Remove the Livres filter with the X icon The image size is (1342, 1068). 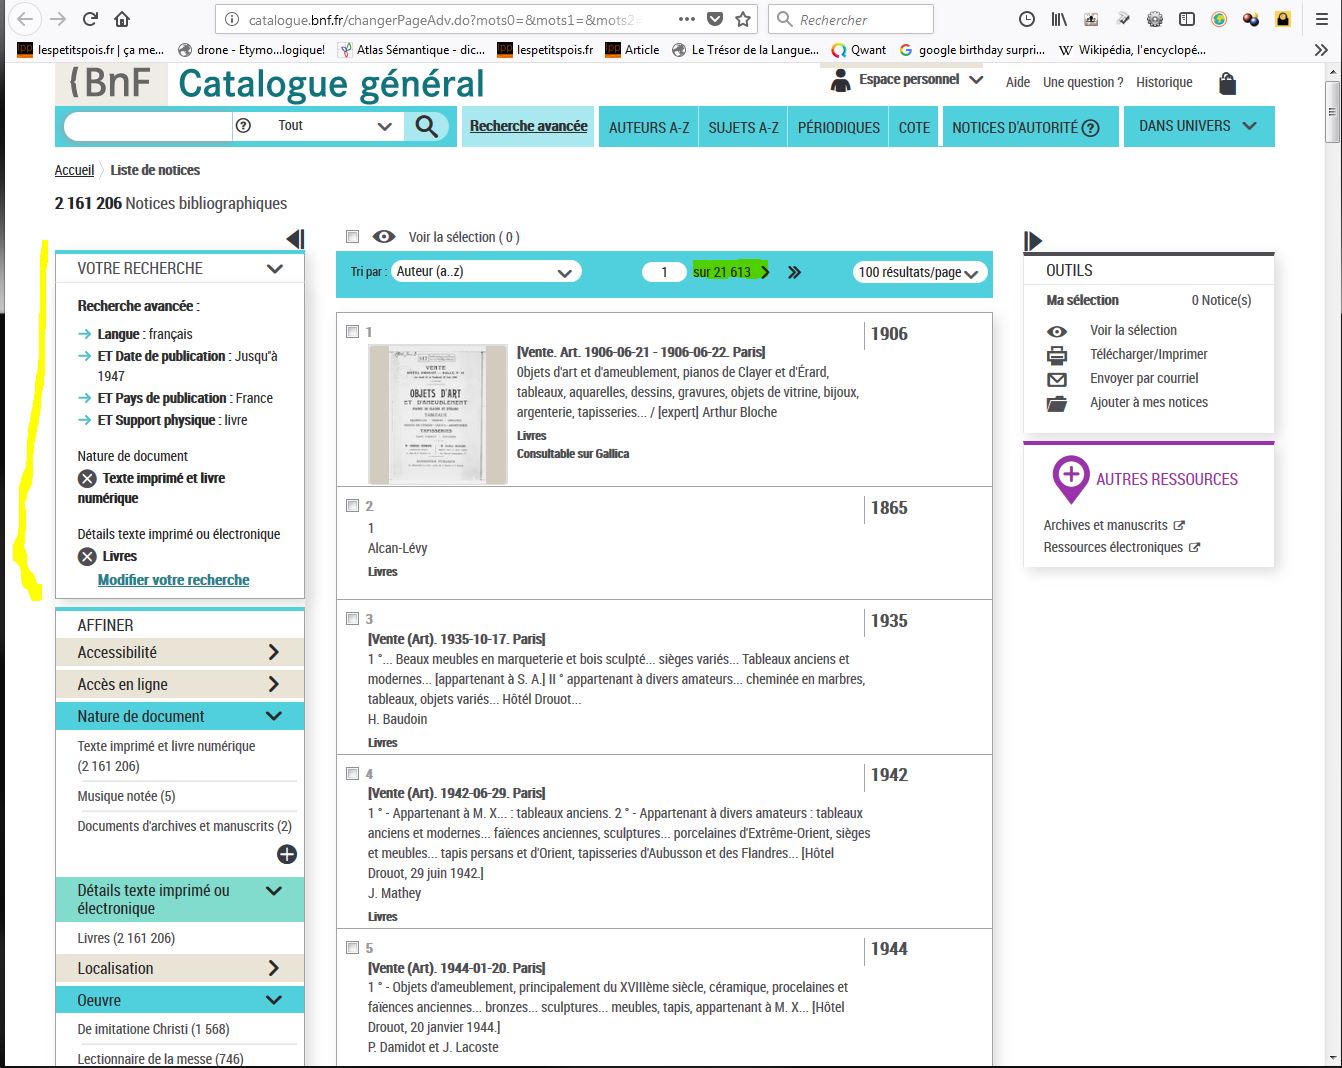coord(87,557)
